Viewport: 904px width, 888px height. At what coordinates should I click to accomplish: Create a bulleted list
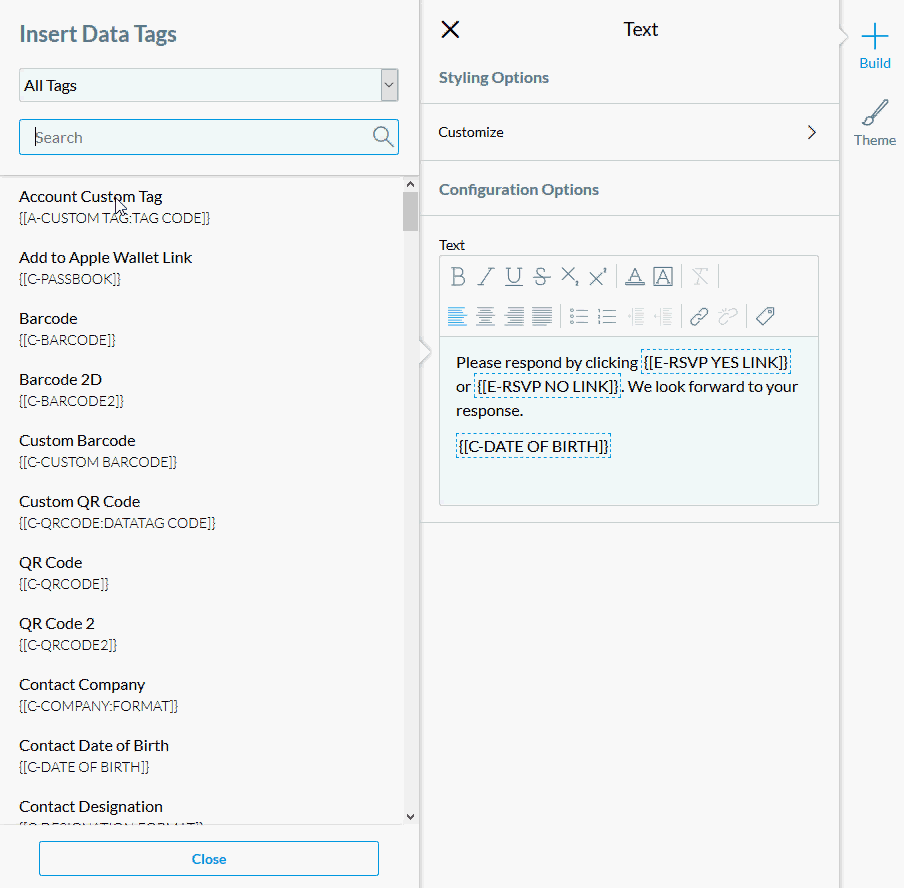tap(578, 316)
